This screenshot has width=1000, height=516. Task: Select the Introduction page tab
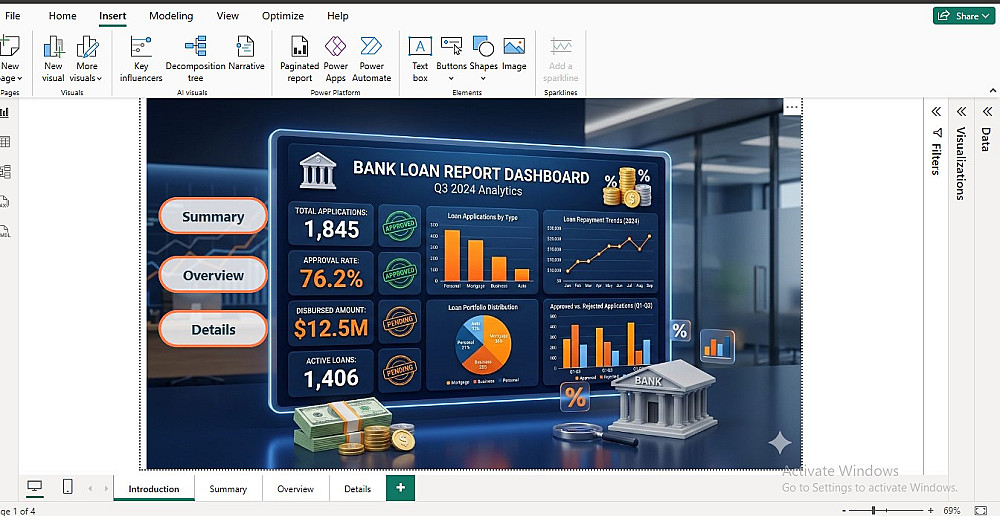[x=154, y=489]
